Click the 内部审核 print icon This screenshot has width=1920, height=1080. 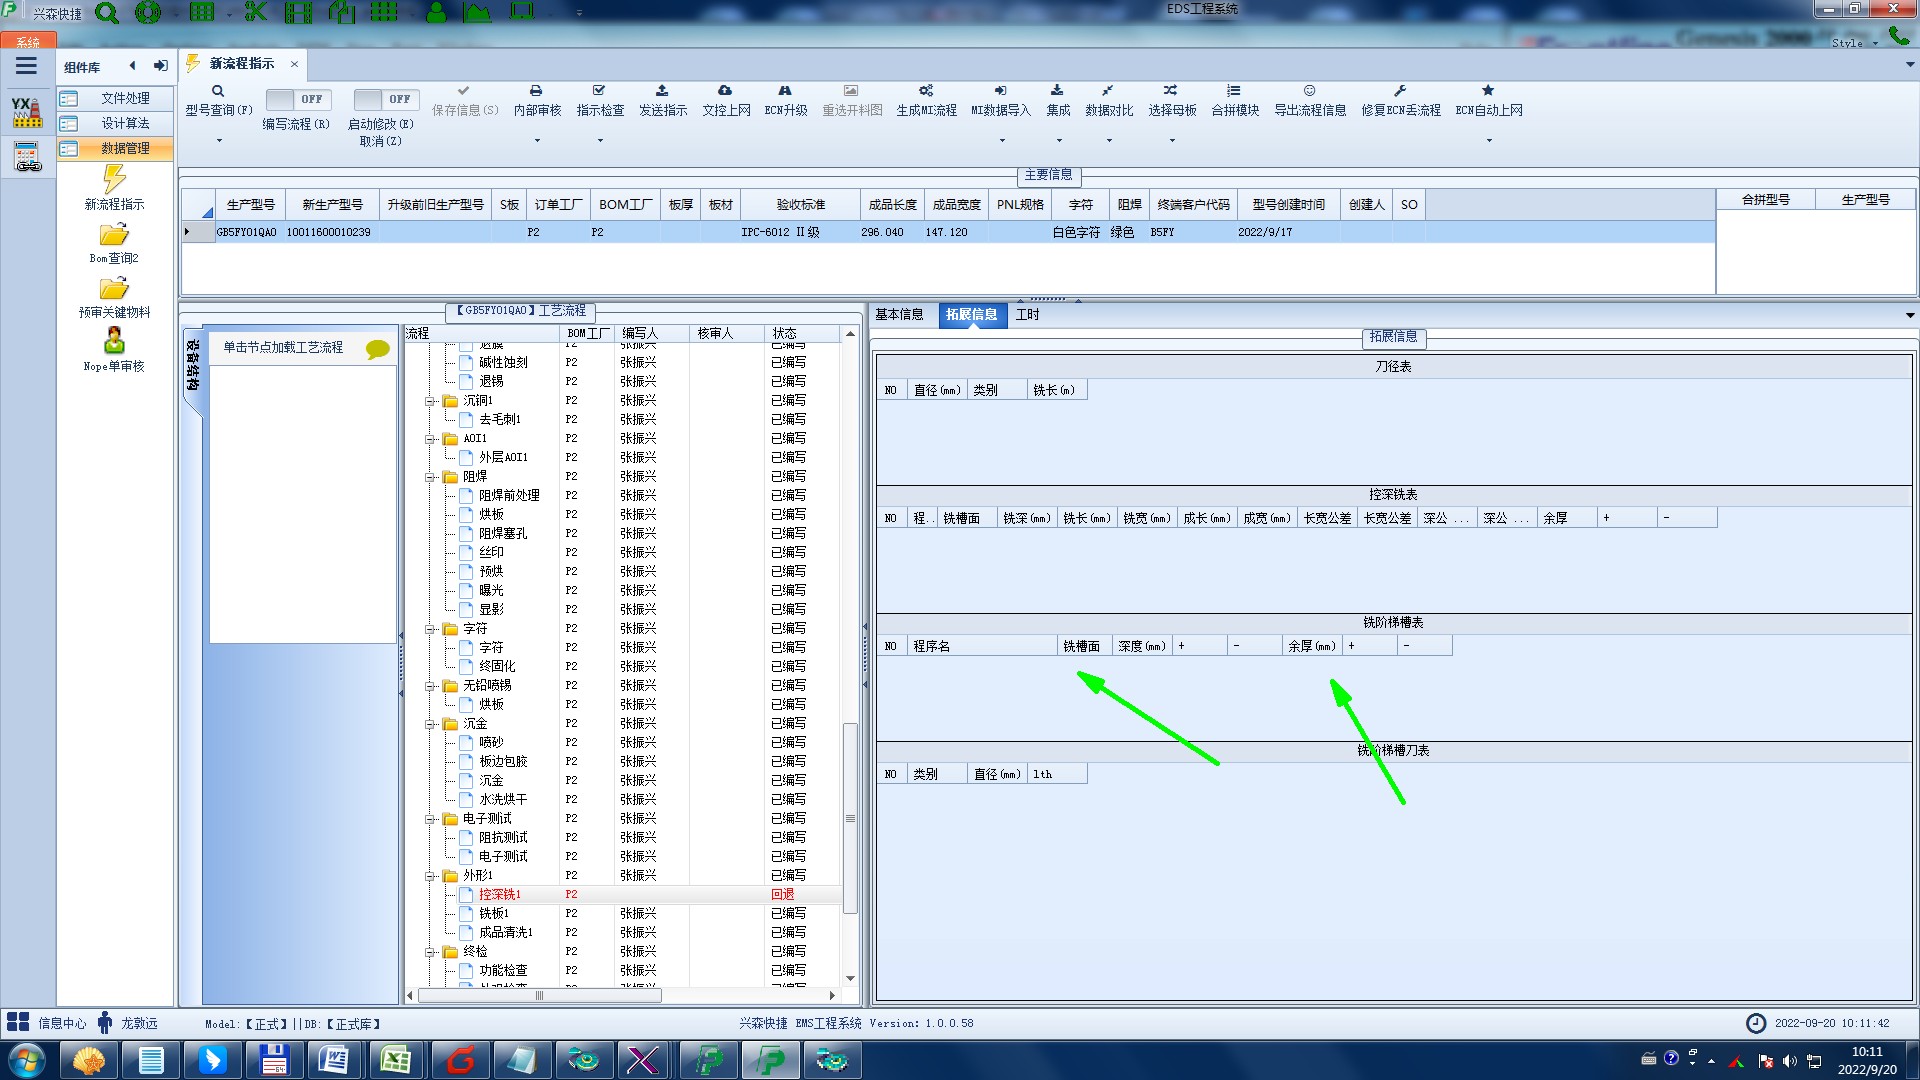[x=536, y=91]
